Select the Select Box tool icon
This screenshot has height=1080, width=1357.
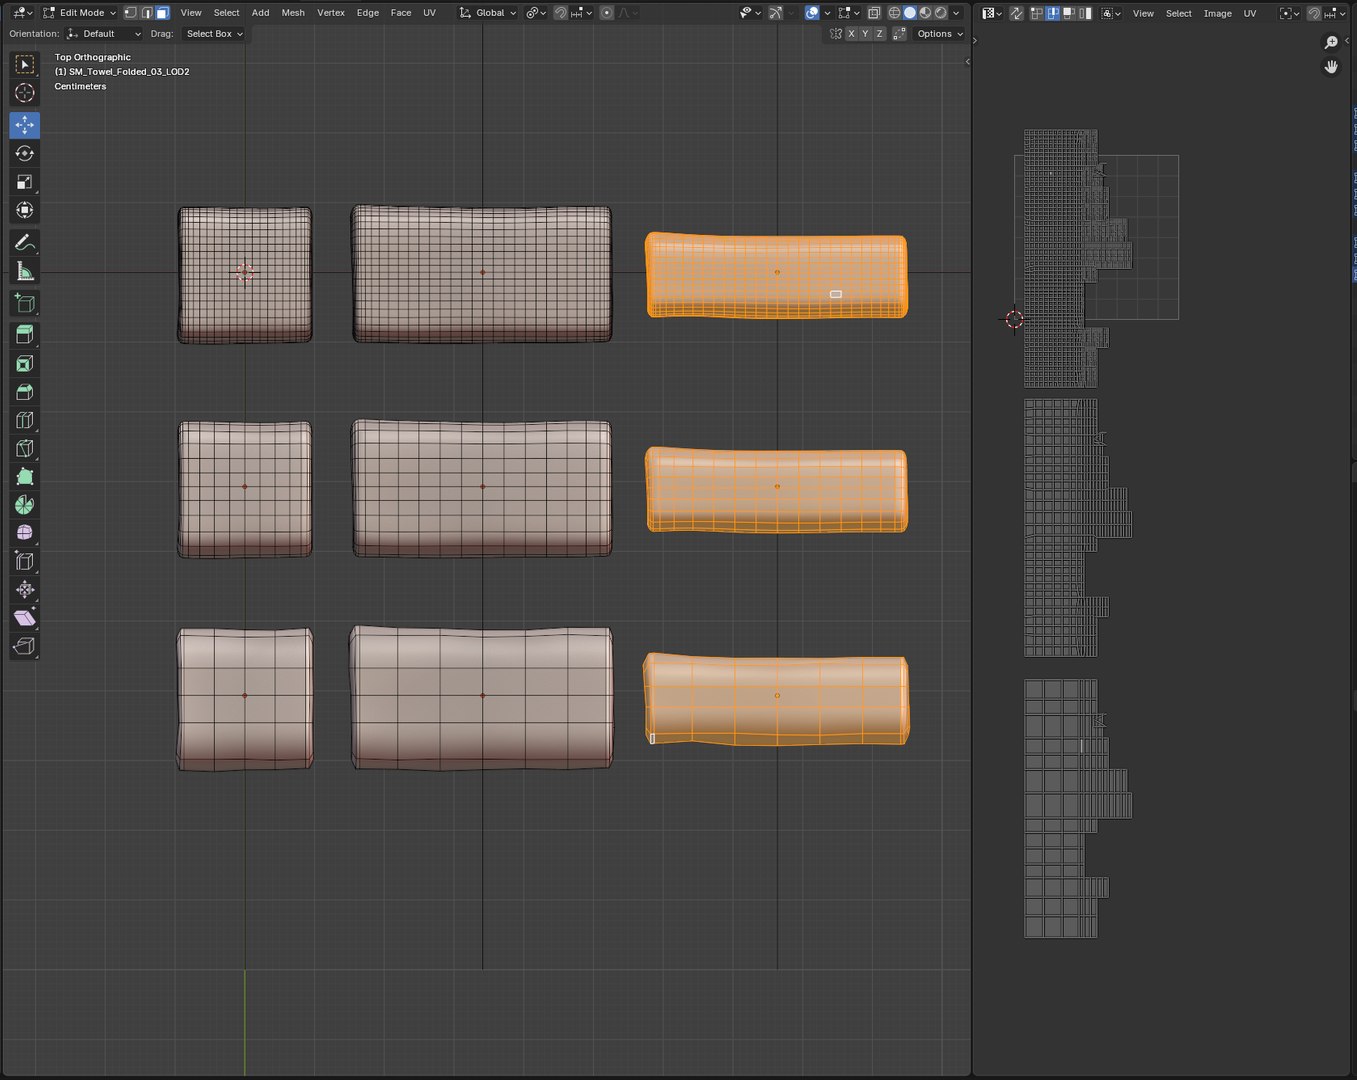click(25, 65)
